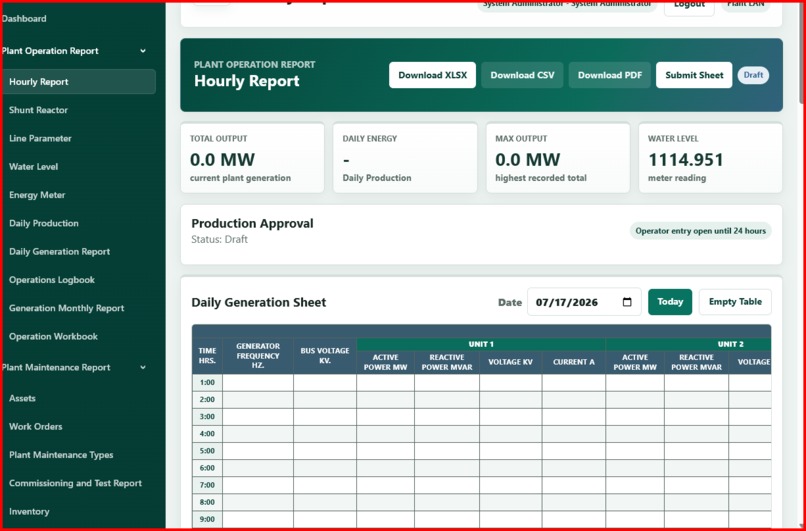806x531 pixels.
Task: Click the UNIT 1 group header
Action: pyautogui.click(x=481, y=344)
